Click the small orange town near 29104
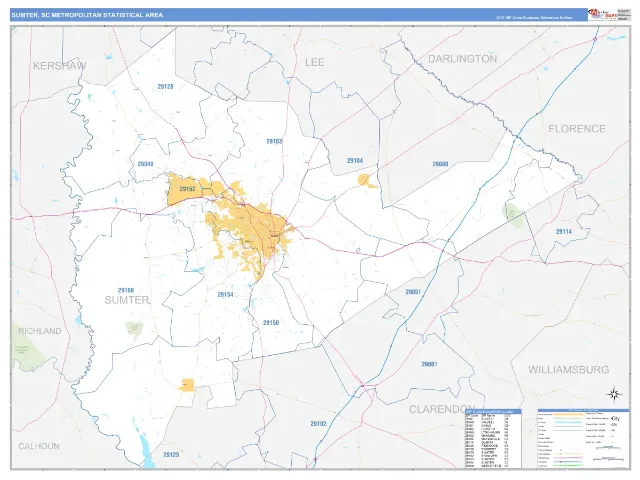Image resolution: width=640 pixels, height=480 pixels. click(367, 181)
